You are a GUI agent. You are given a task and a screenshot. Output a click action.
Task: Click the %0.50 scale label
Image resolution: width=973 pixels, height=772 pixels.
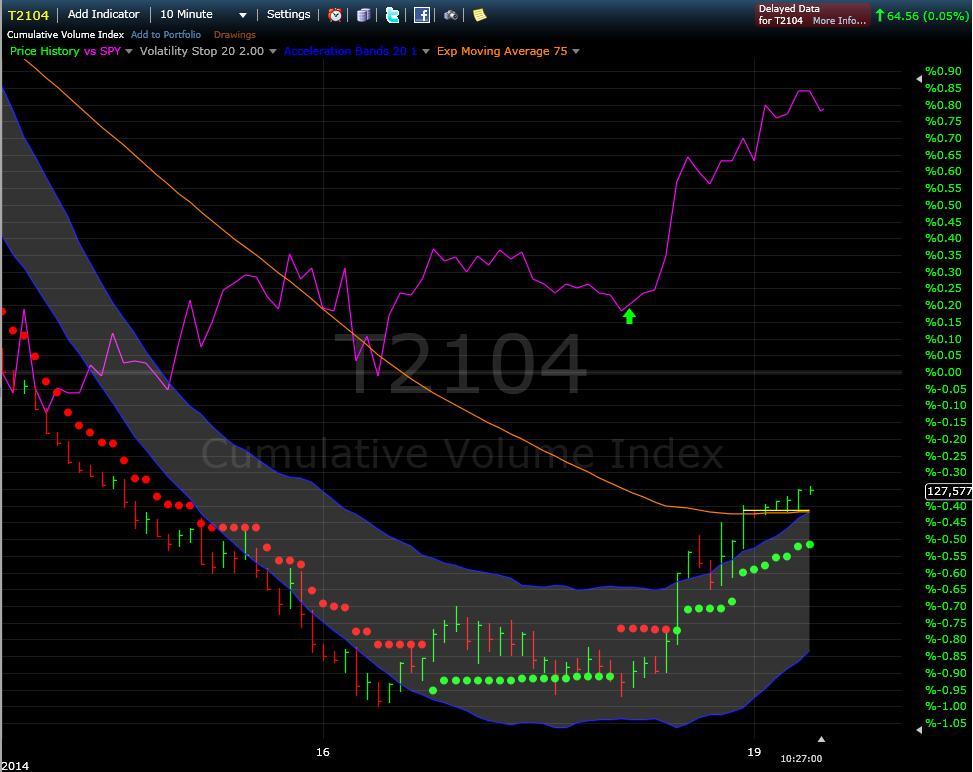(943, 205)
